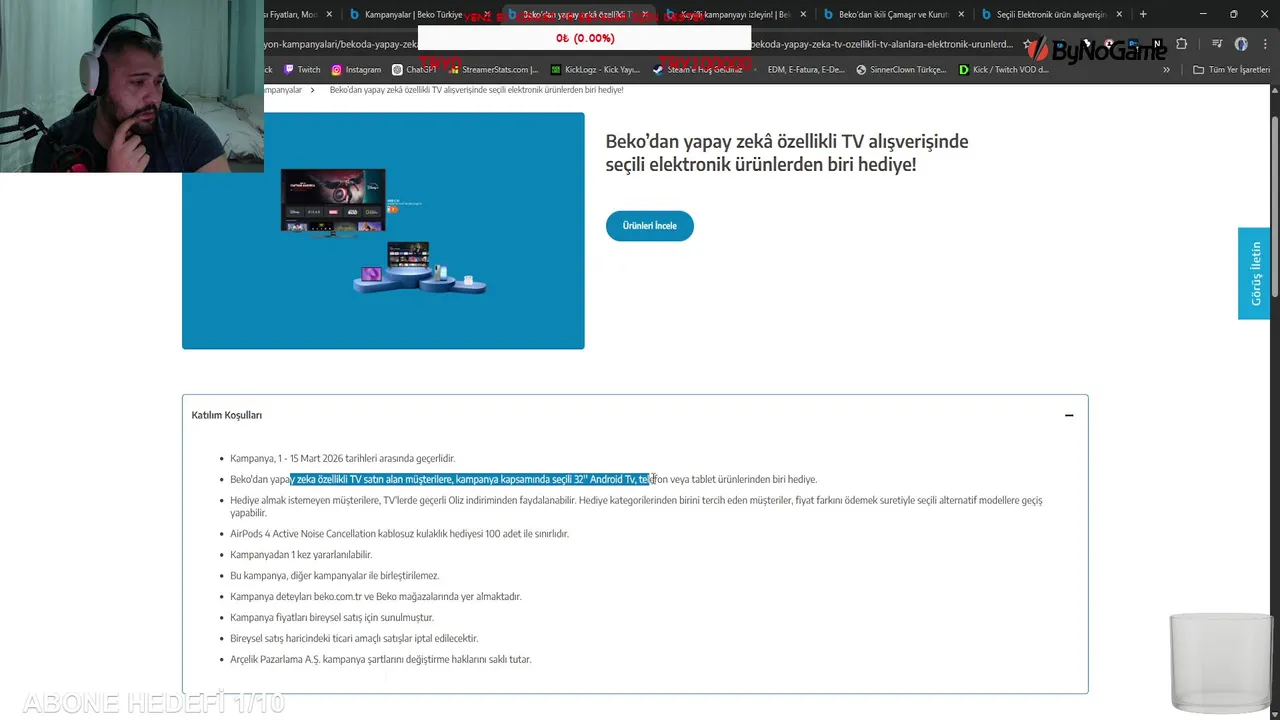
Task: Click the 1 - 15 Mart 2026 date line
Action: coord(343,458)
